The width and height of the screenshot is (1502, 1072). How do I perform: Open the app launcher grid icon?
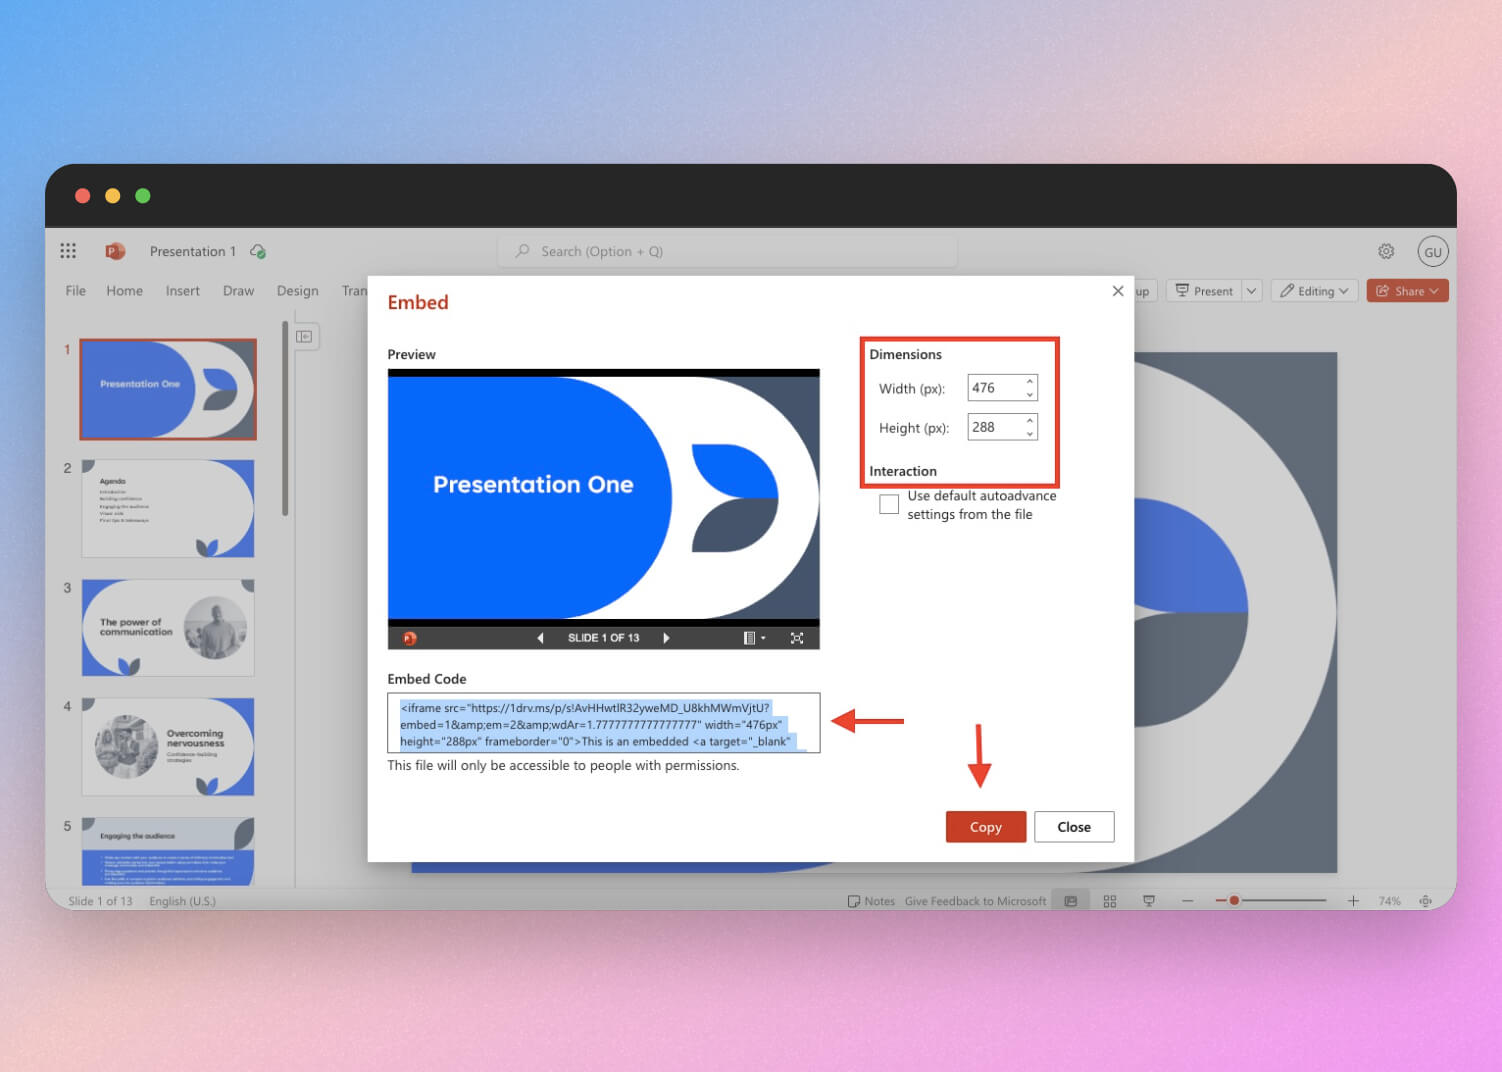[68, 251]
